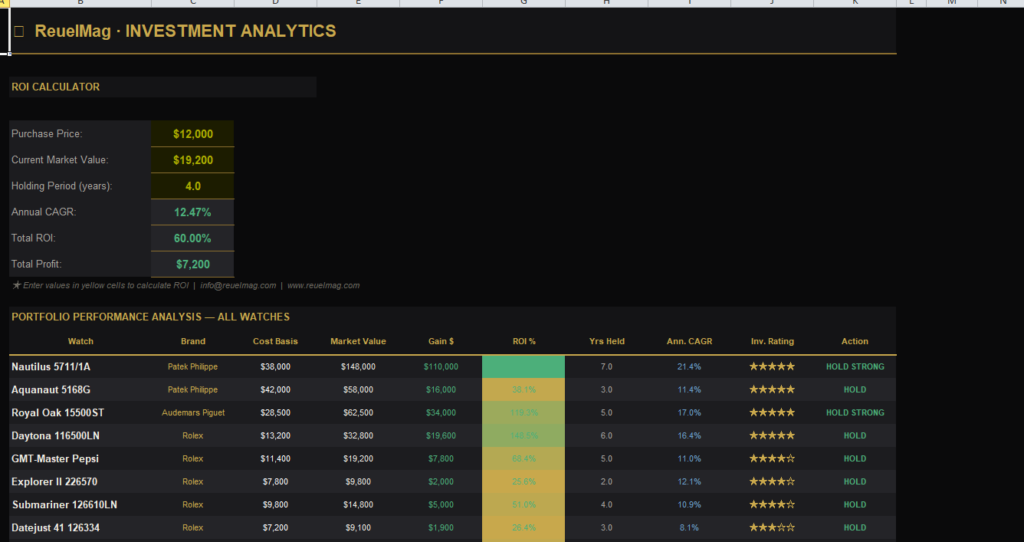
Task: Select the Royal Oak 119.3% ROI cell
Action: coord(524,413)
